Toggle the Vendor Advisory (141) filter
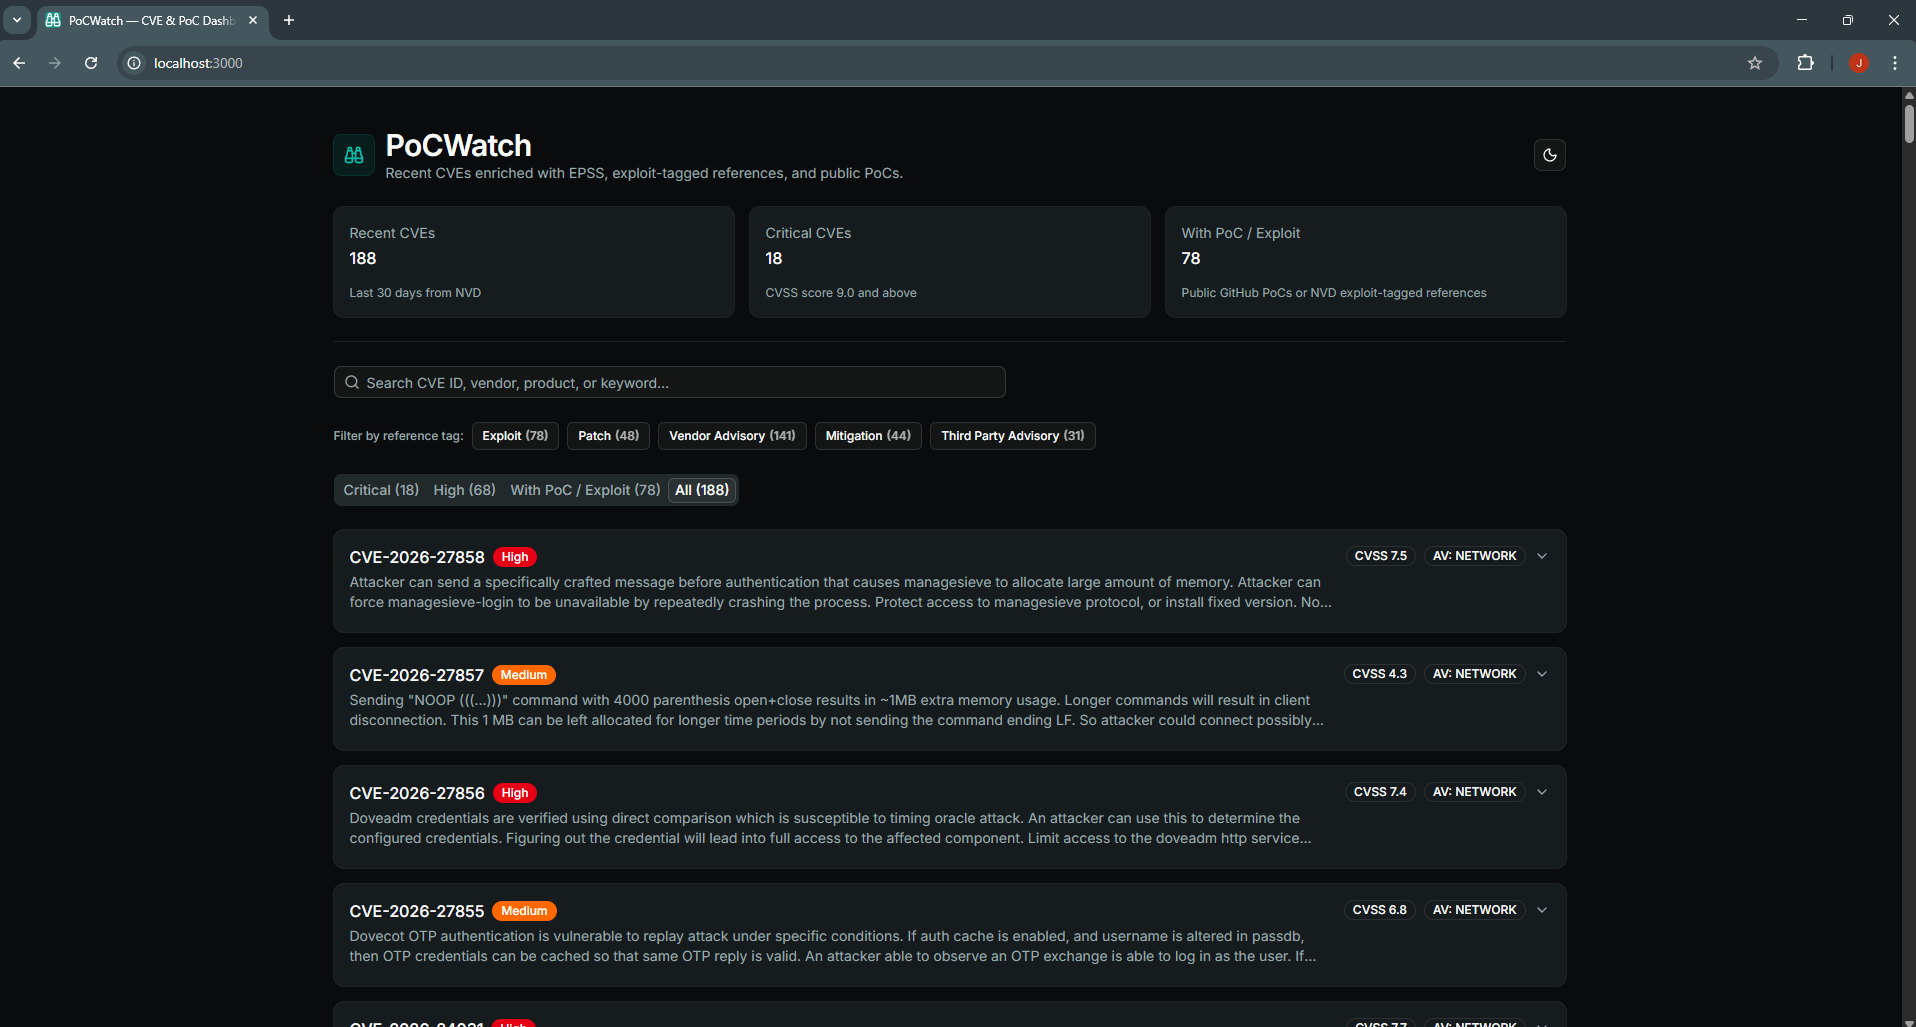The image size is (1916, 1027). (x=732, y=436)
